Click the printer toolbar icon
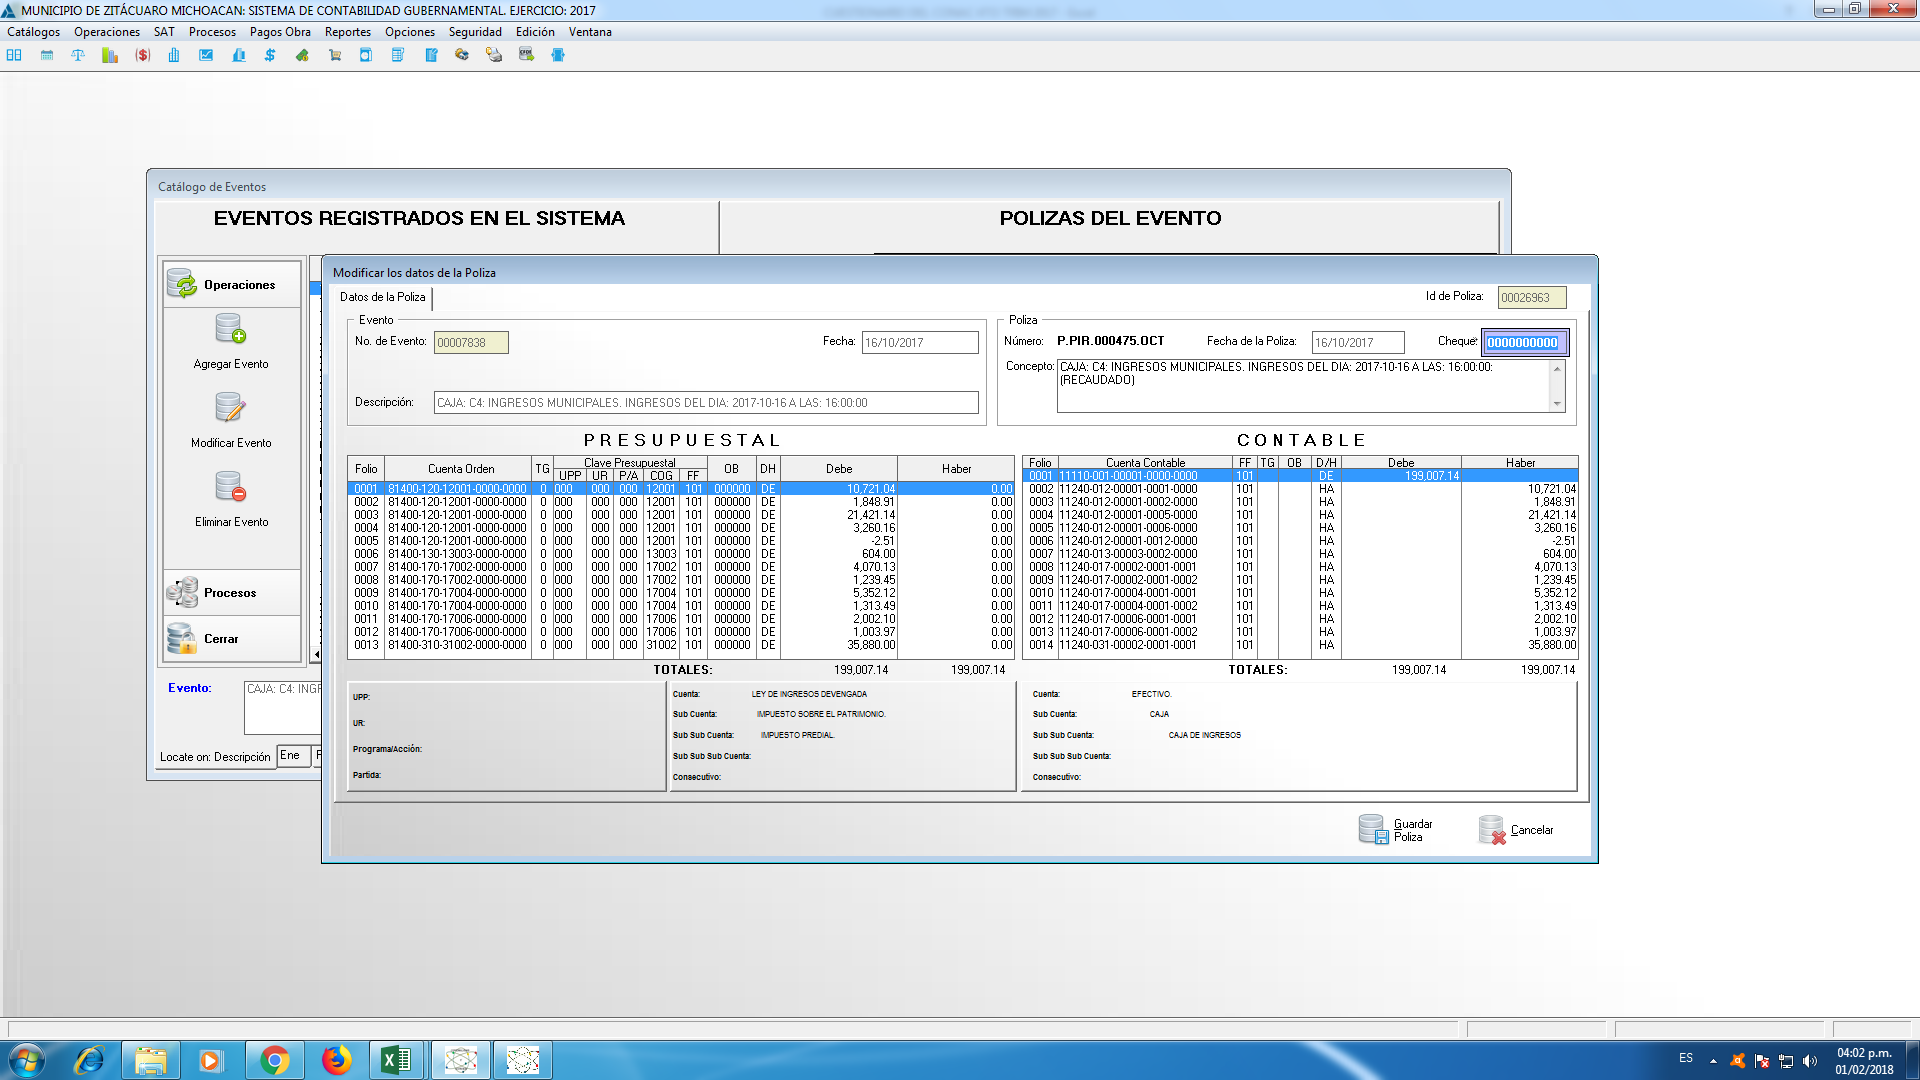Viewport: 1920px width, 1080px height. tap(494, 55)
